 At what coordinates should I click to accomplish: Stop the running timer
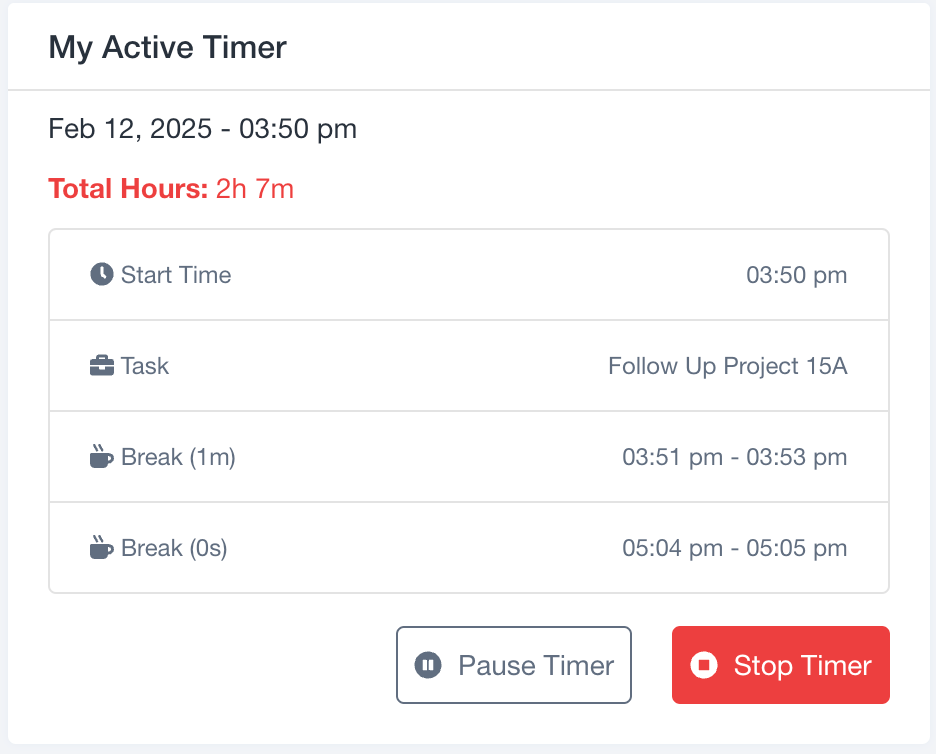pos(781,664)
